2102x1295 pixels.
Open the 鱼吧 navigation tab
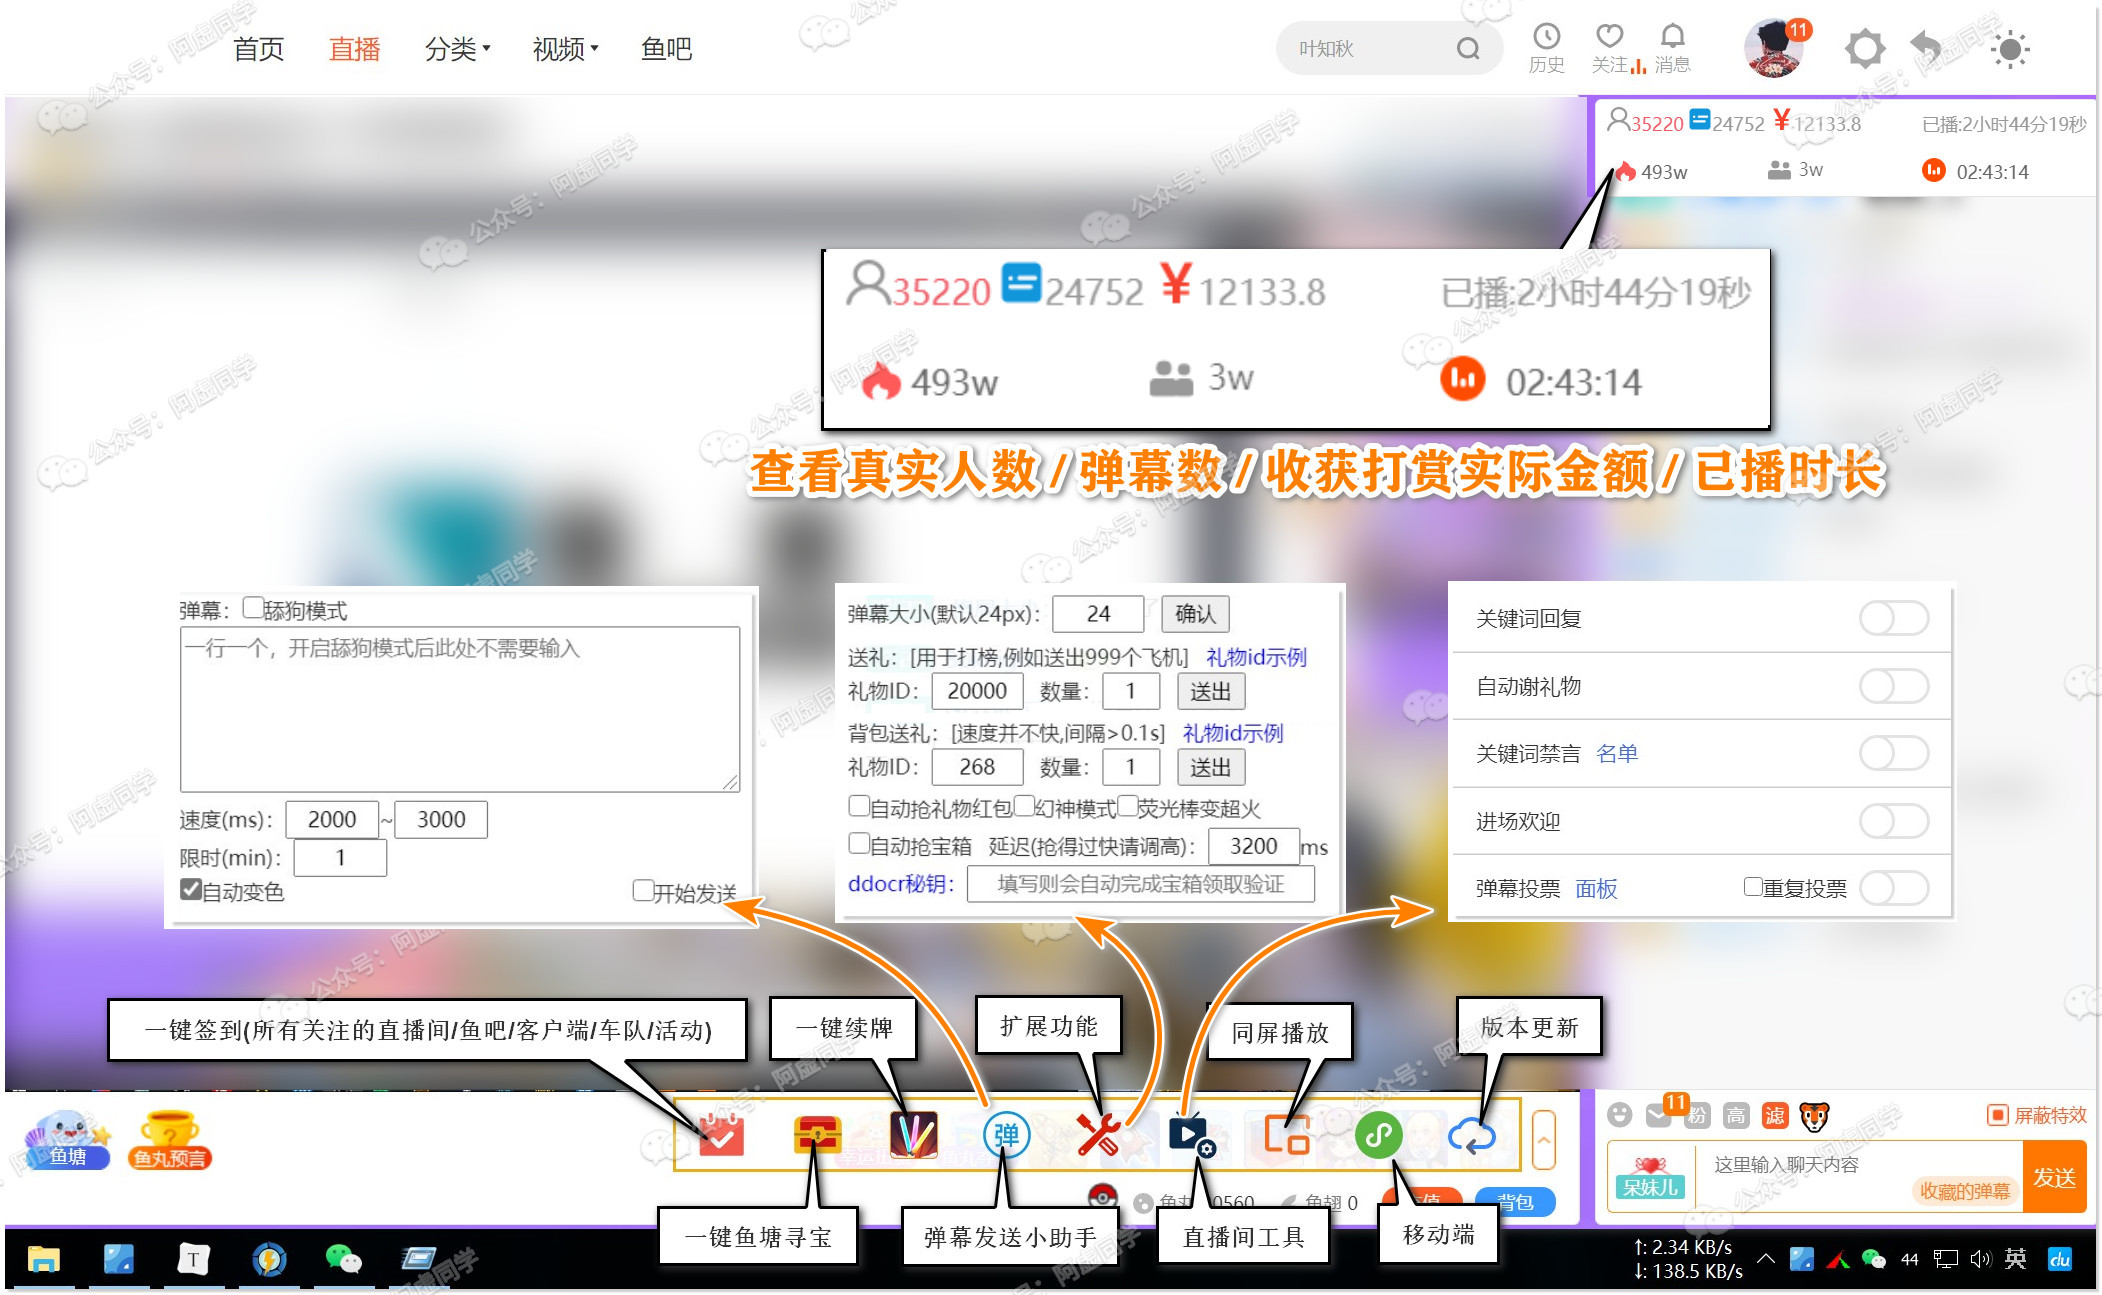(x=666, y=49)
